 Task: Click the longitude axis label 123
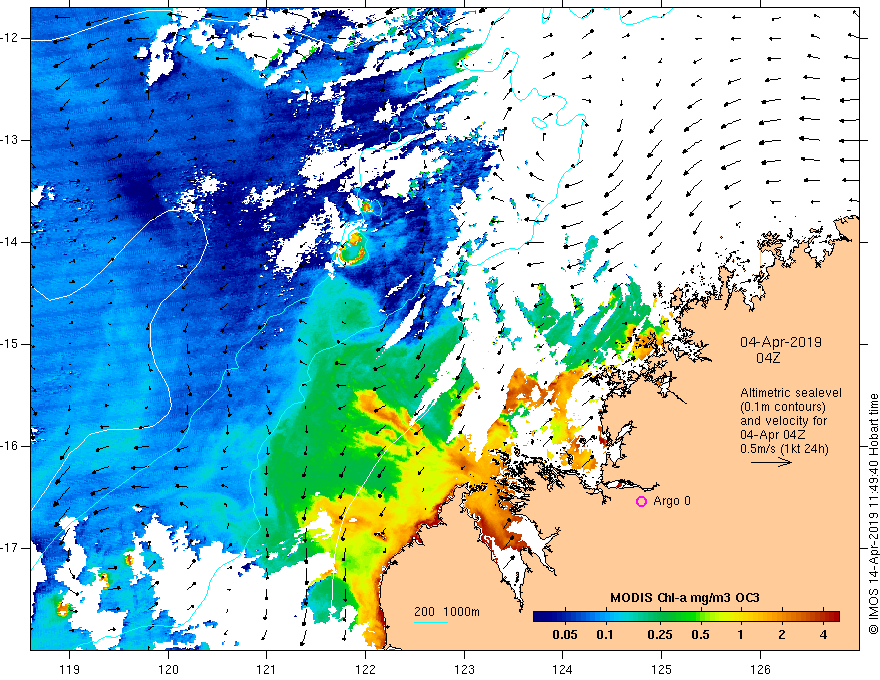tap(464, 669)
